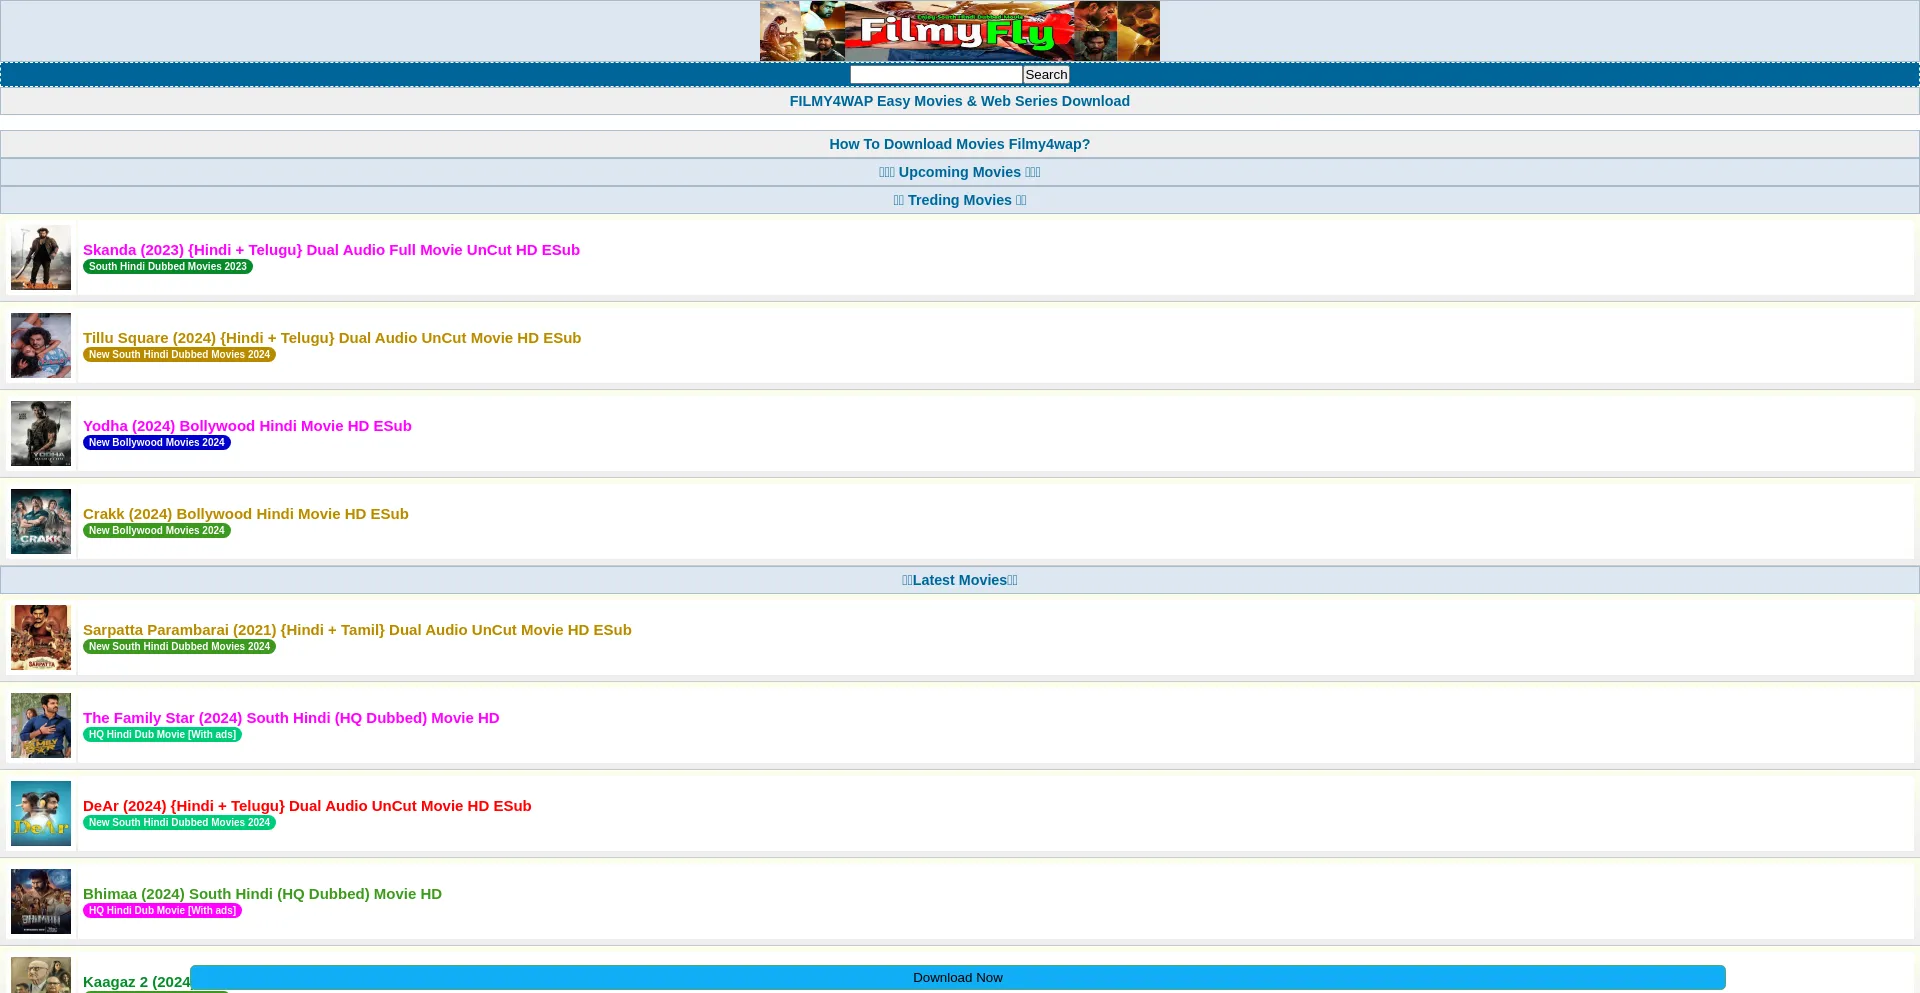Select New South Hindi Dubbed tag under DeAr
The width and height of the screenshot is (1920, 993).
pos(179,823)
